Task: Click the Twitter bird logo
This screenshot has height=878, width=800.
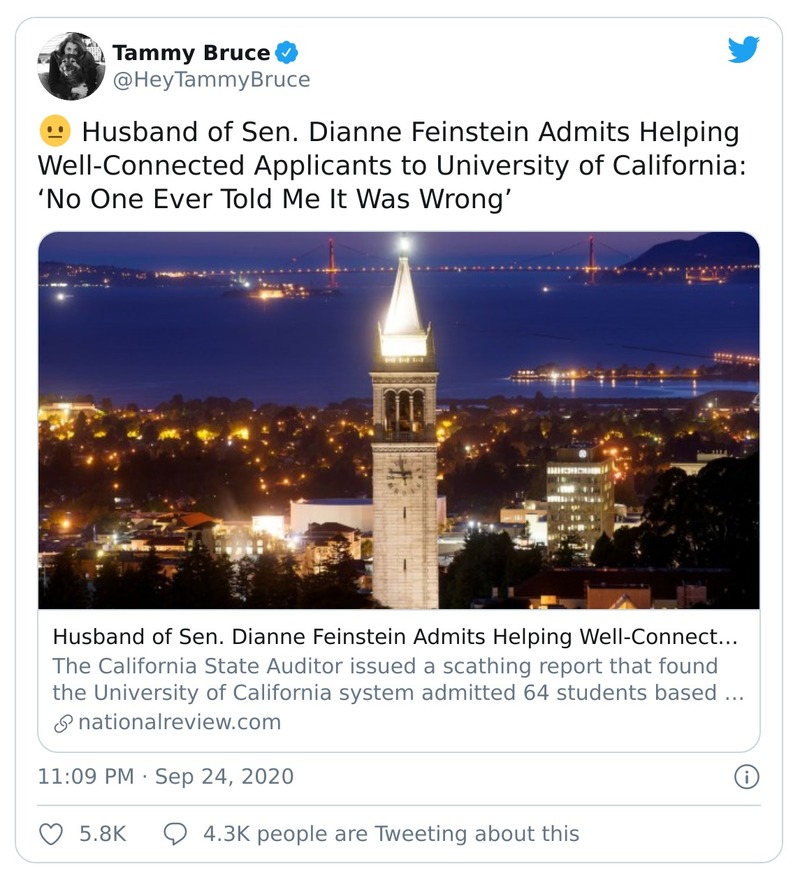Action: pyautogui.click(x=743, y=50)
